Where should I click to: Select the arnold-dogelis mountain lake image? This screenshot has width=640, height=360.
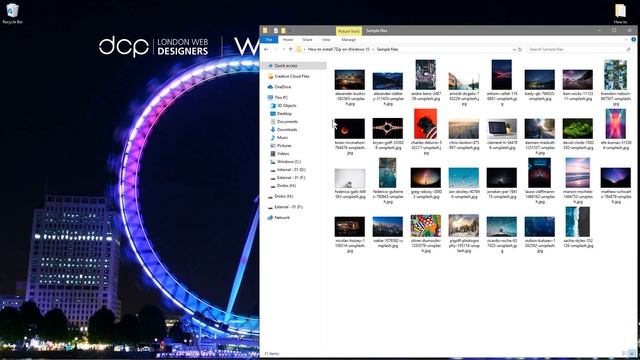point(464,81)
